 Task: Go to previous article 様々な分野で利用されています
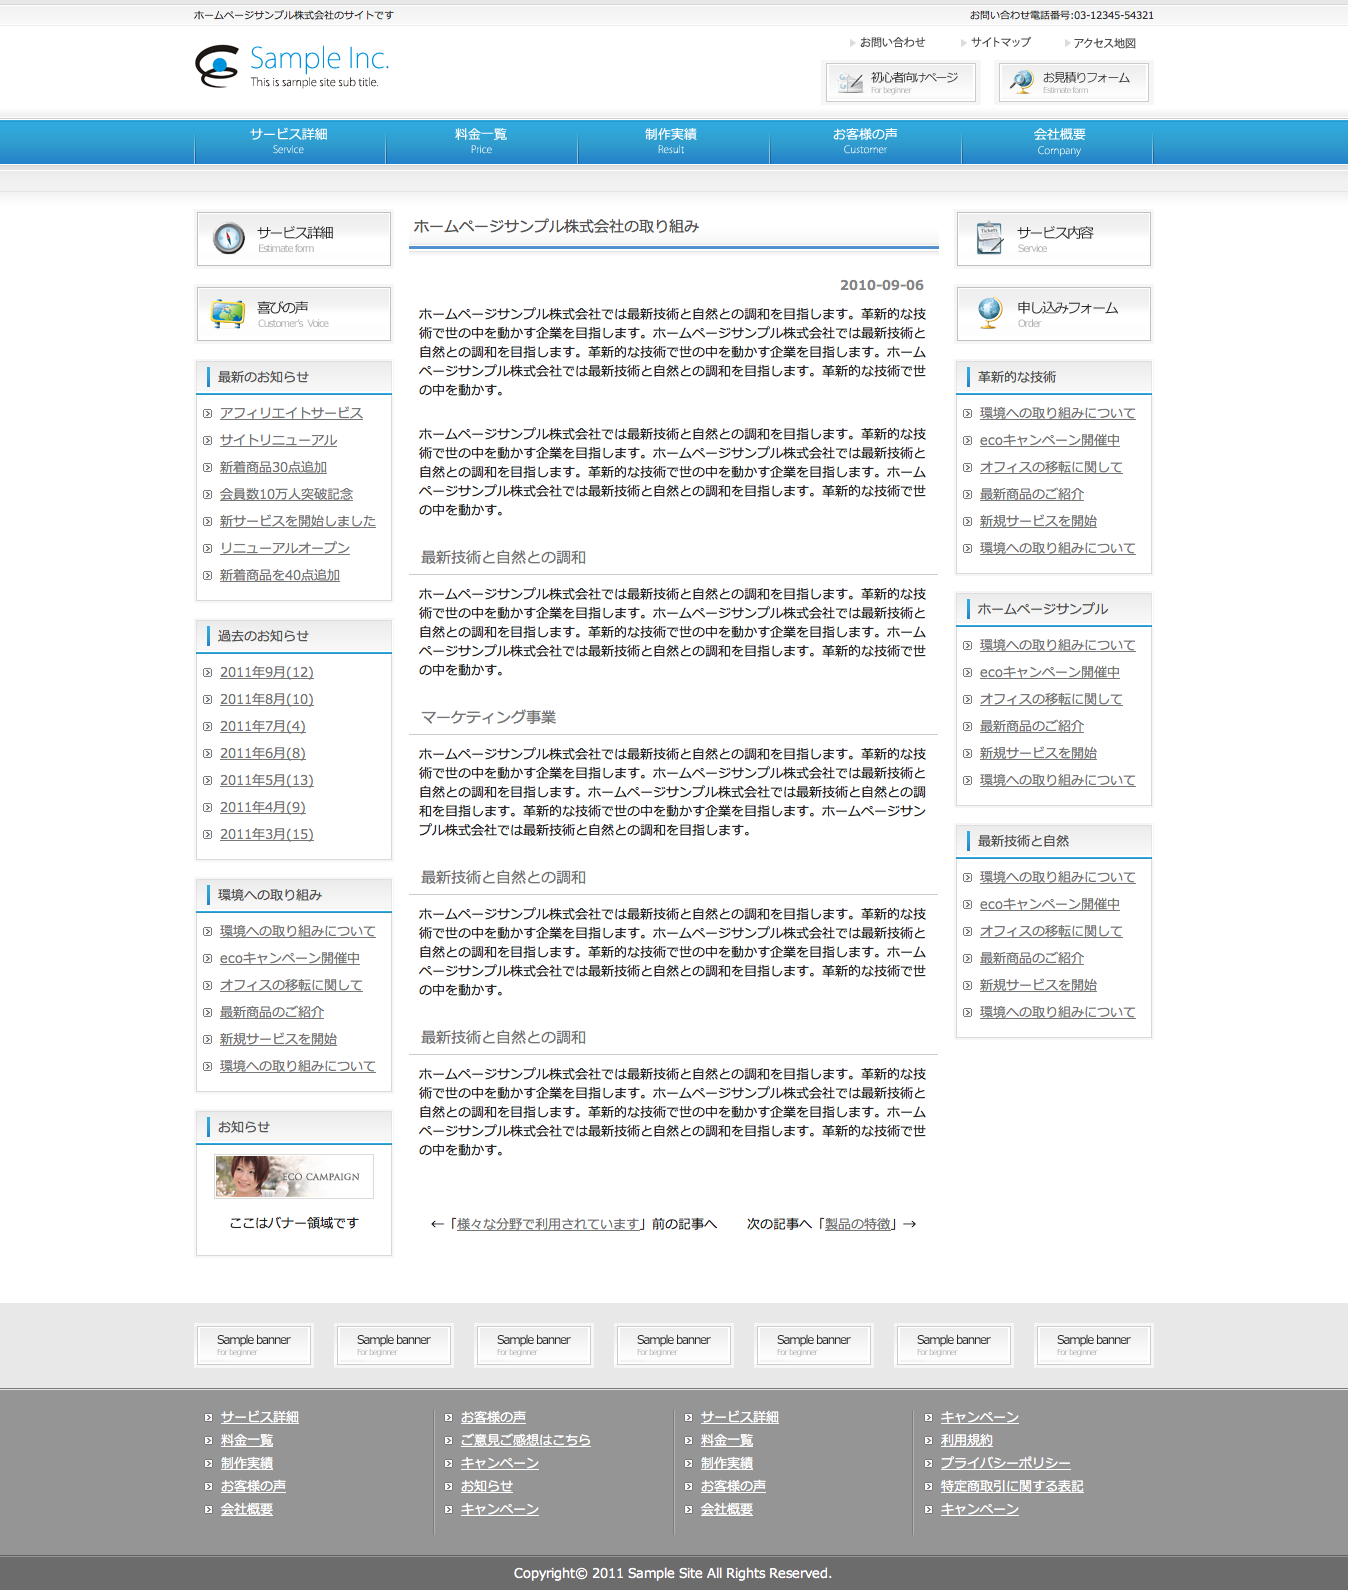(547, 1224)
